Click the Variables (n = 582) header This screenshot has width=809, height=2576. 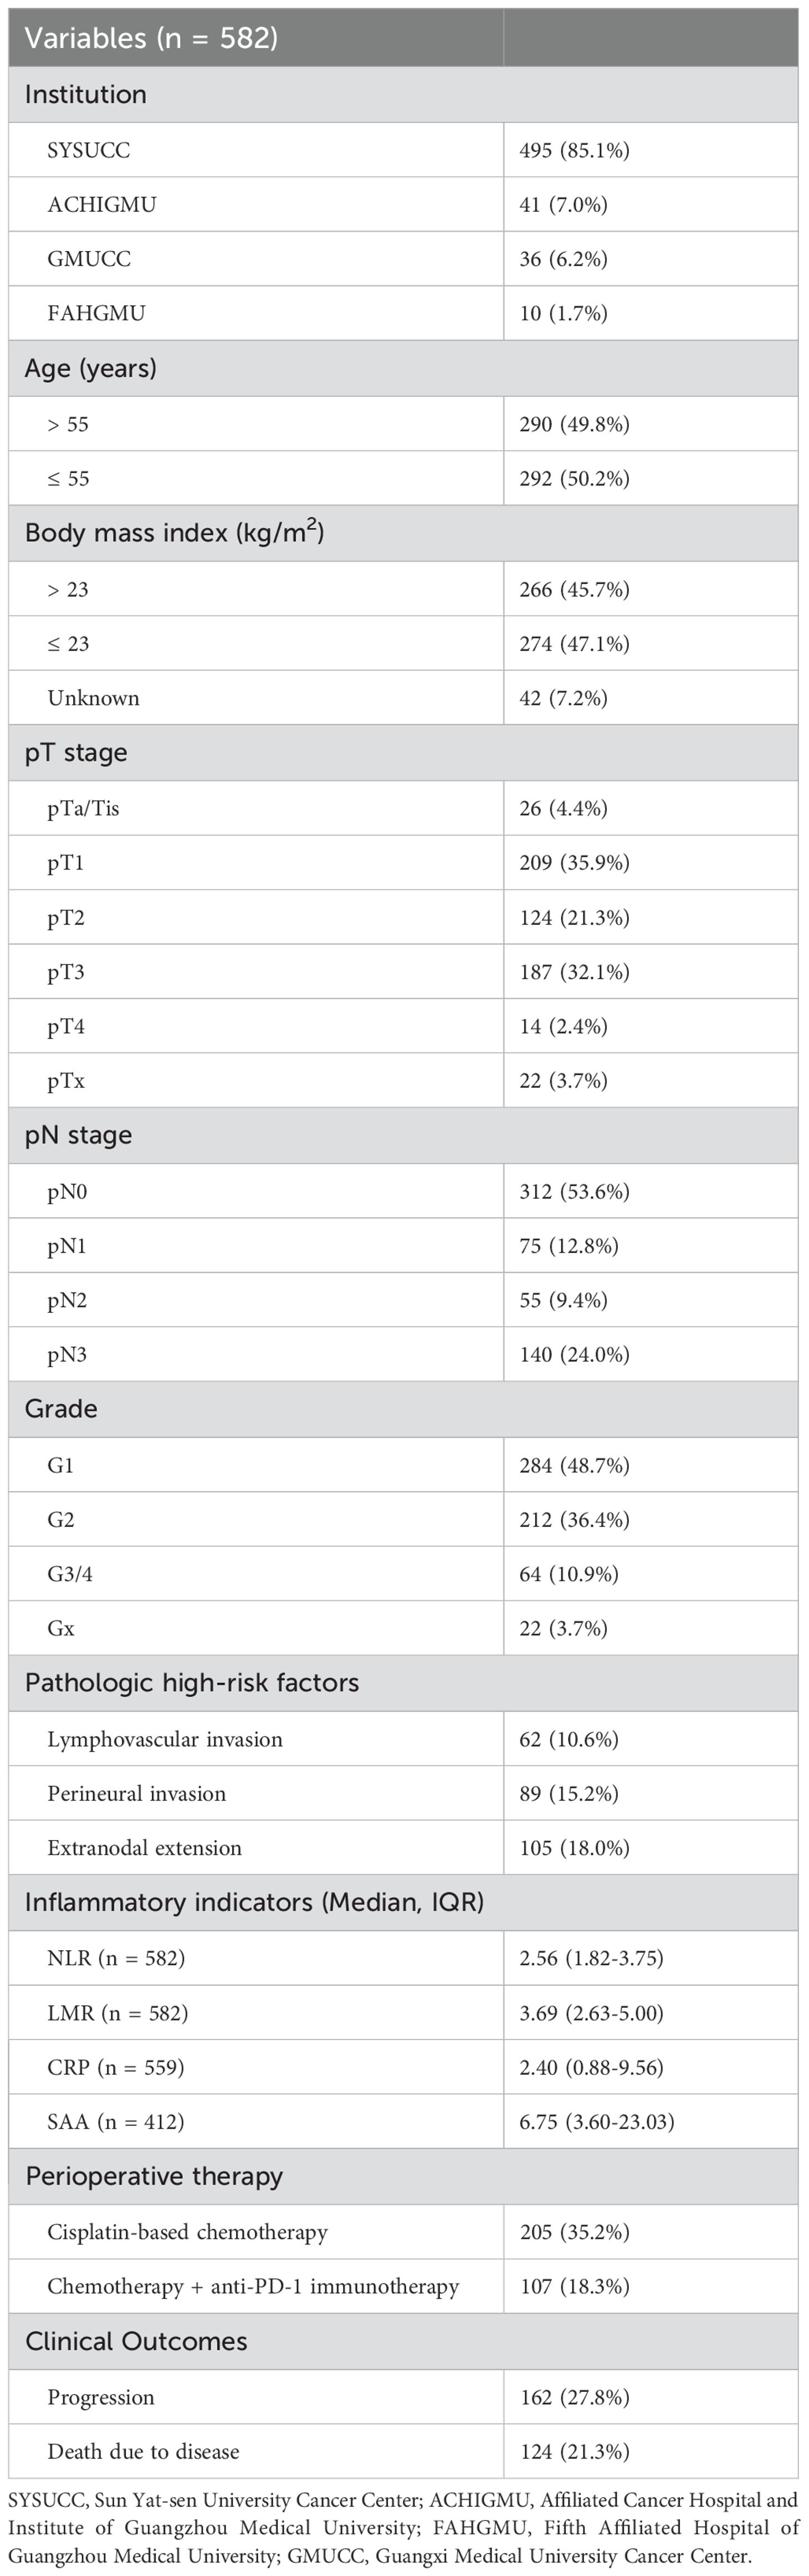(151, 38)
